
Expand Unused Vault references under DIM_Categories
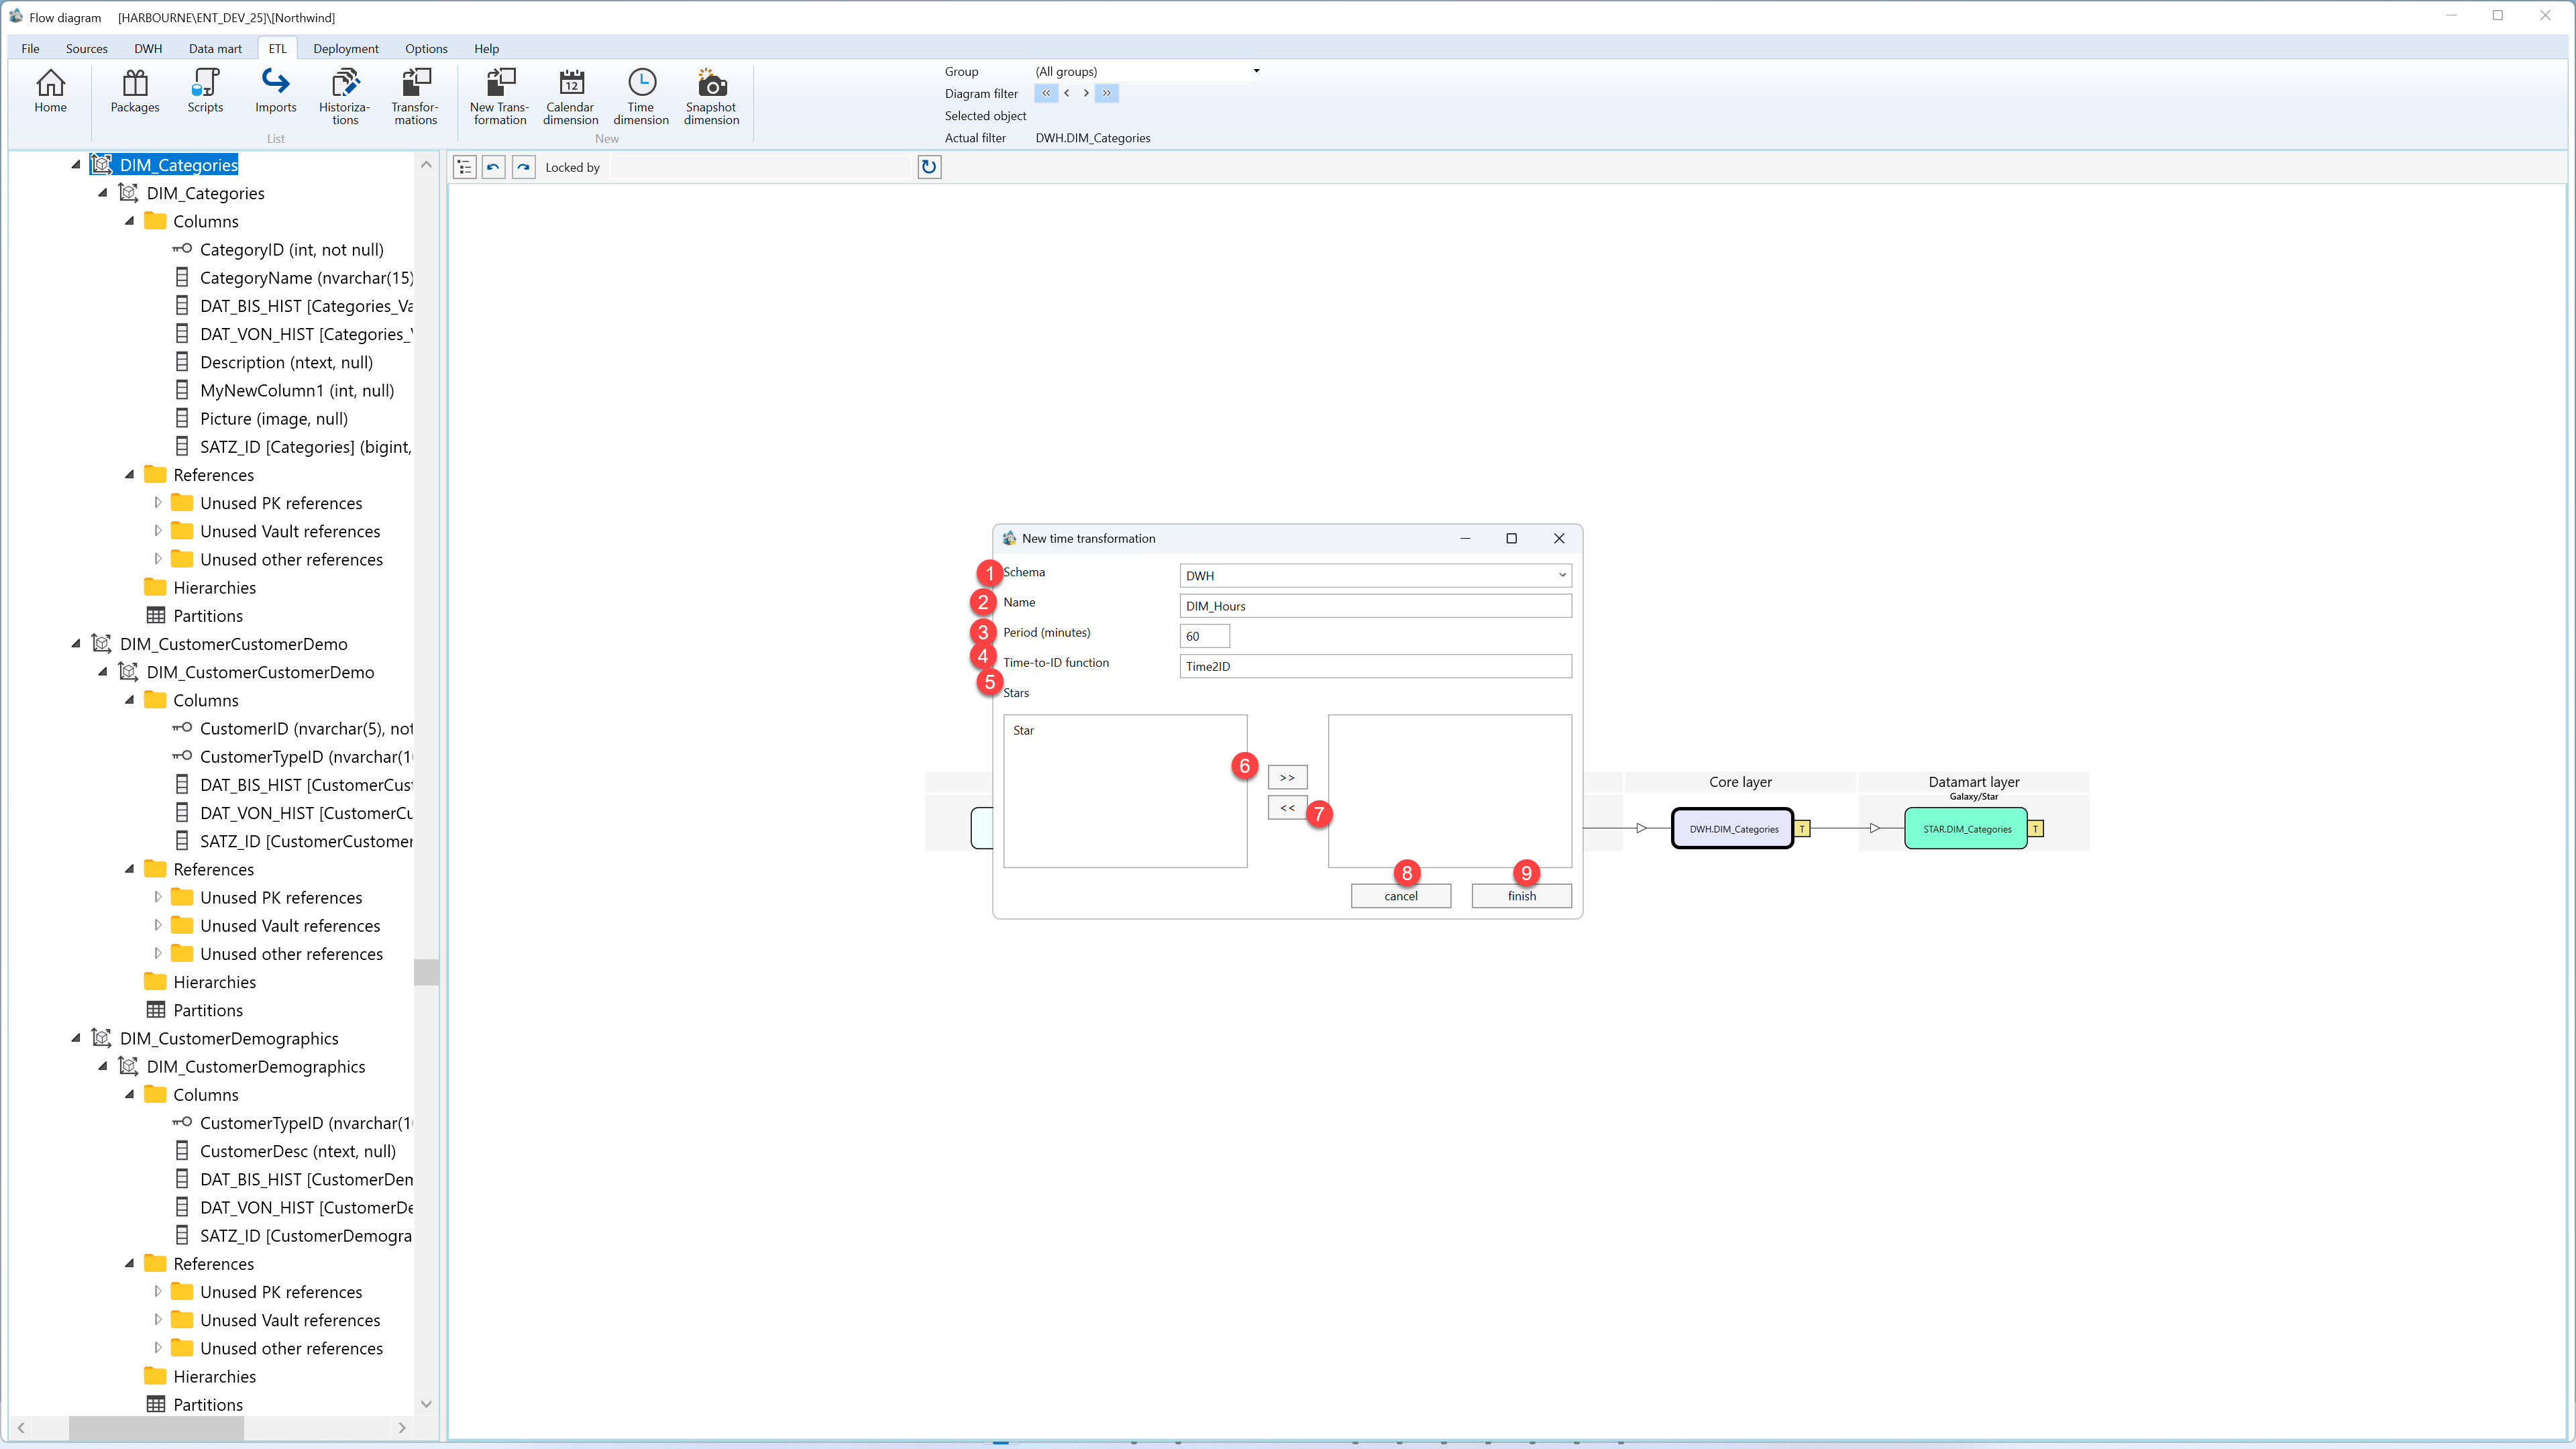click(x=157, y=531)
